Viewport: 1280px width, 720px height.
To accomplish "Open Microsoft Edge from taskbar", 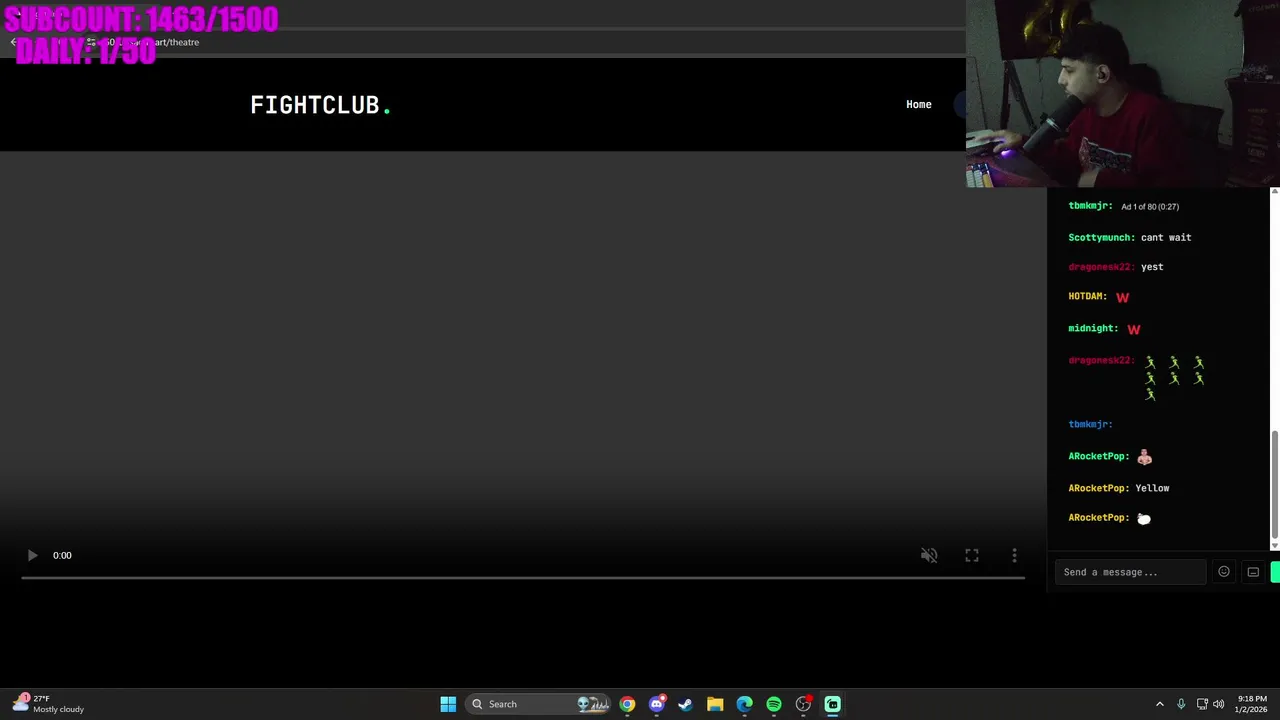I will click(744, 704).
